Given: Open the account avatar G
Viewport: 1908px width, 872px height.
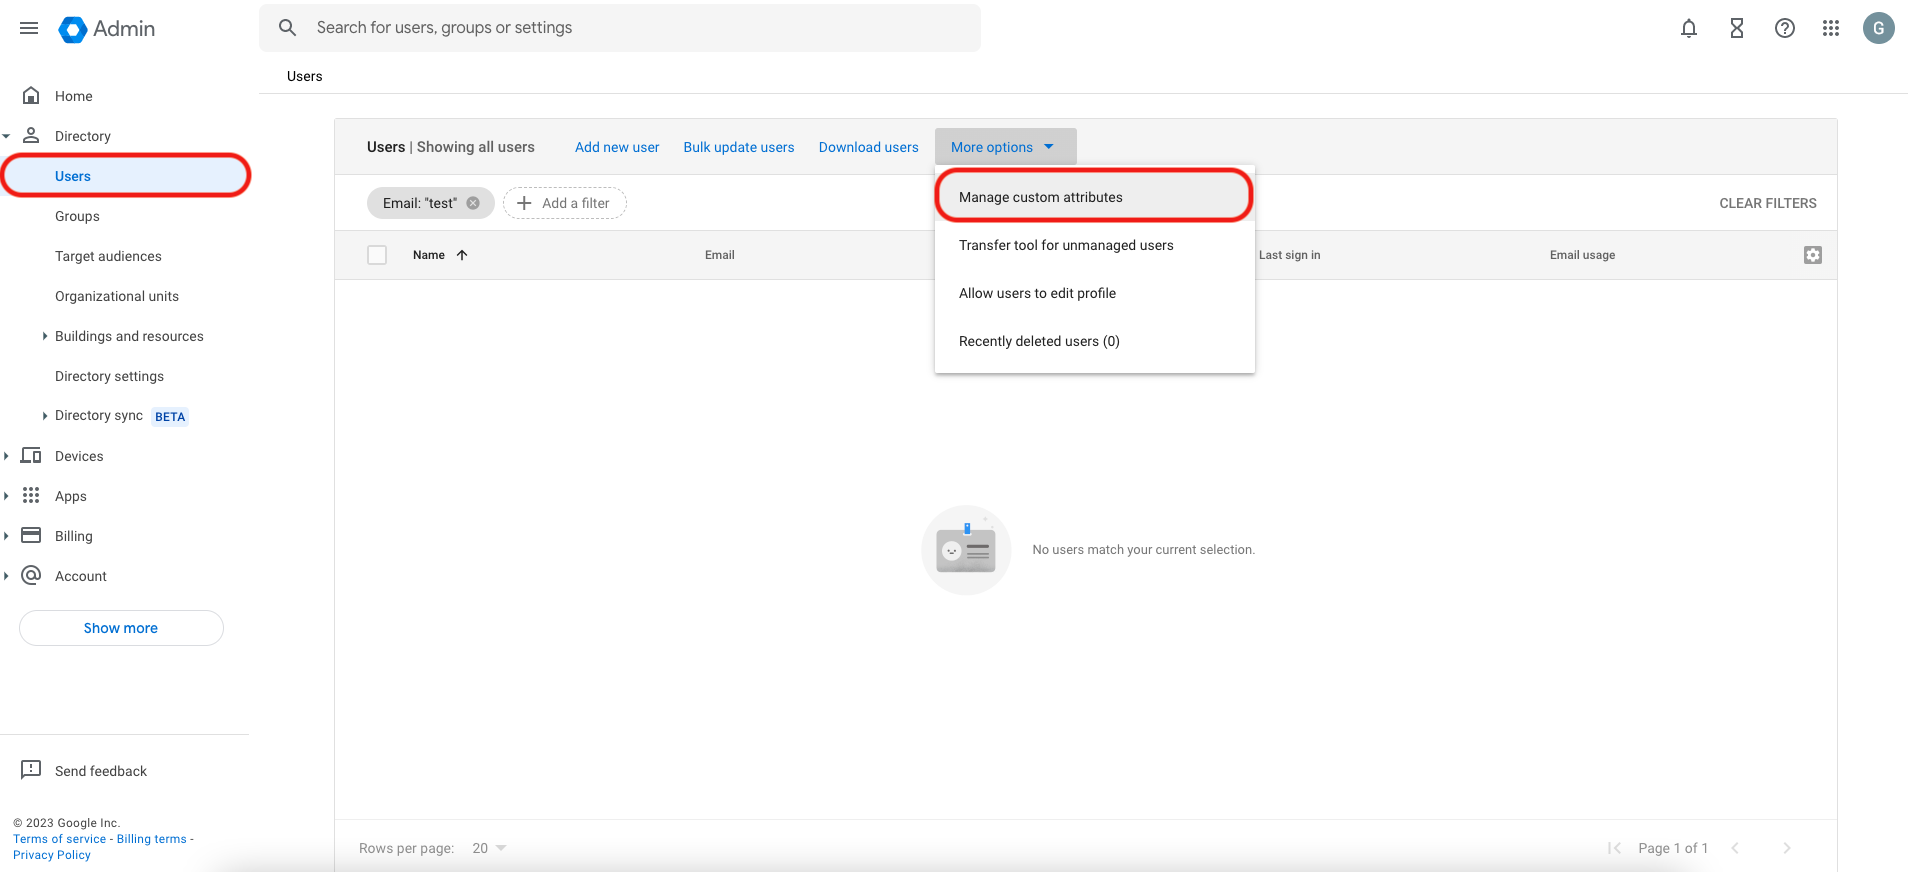Looking at the screenshot, I should pos(1878,28).
